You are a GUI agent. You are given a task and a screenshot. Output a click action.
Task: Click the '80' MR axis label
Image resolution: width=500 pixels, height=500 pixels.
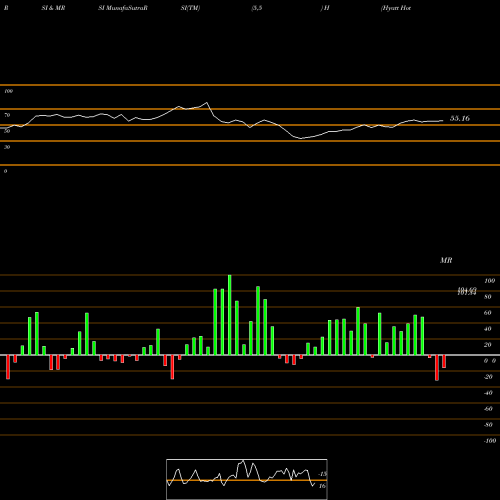click(x=488, y=297)
